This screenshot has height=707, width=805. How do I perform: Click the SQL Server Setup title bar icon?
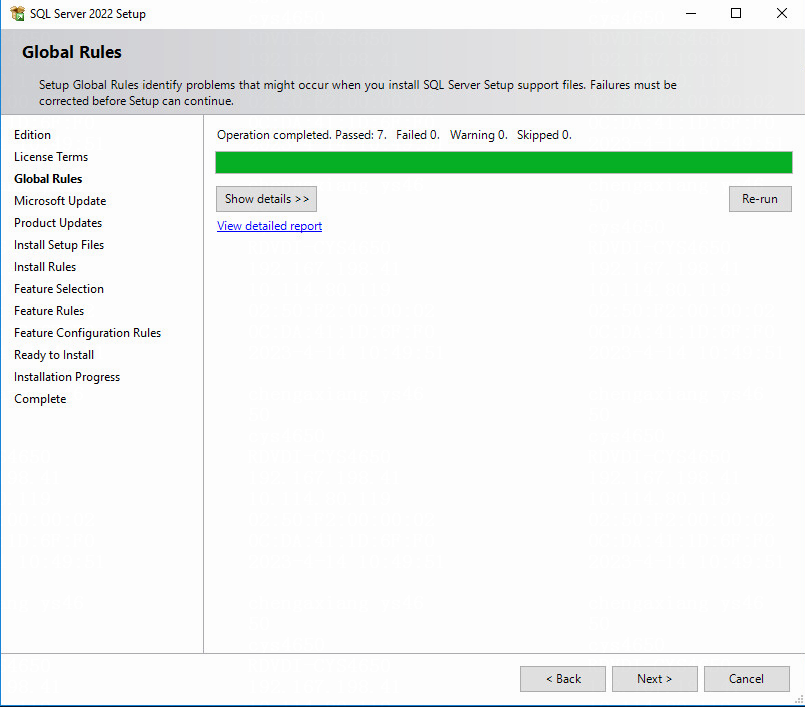17,13
